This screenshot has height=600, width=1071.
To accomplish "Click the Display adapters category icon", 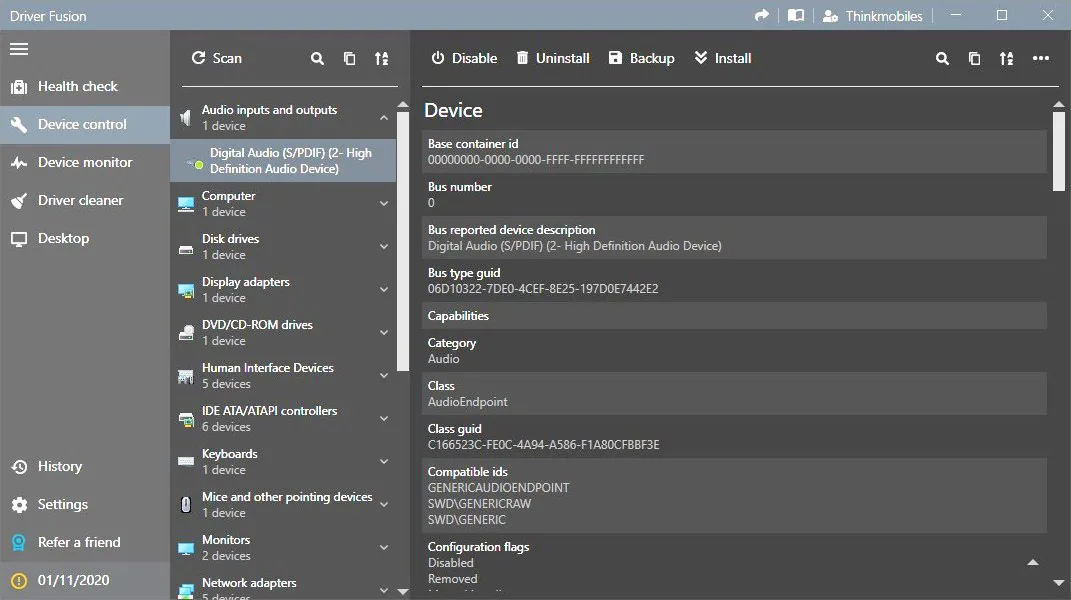I will click(186, 290).
